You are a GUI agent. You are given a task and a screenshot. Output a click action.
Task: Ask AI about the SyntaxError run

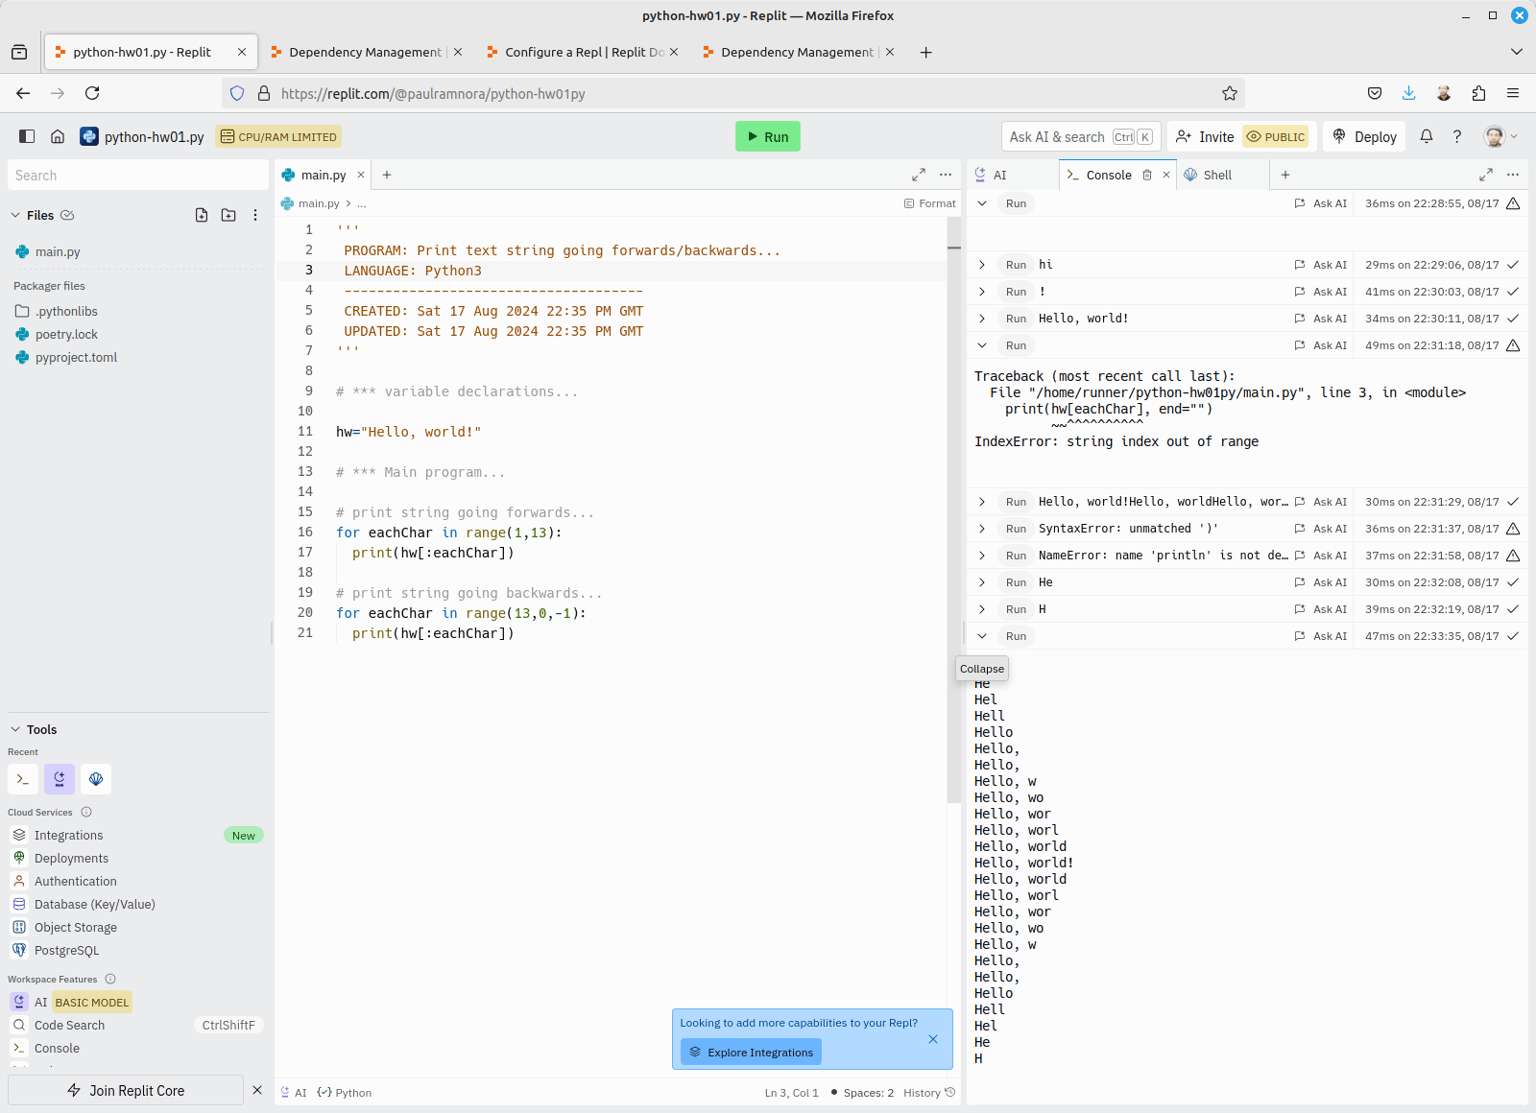1320,529
